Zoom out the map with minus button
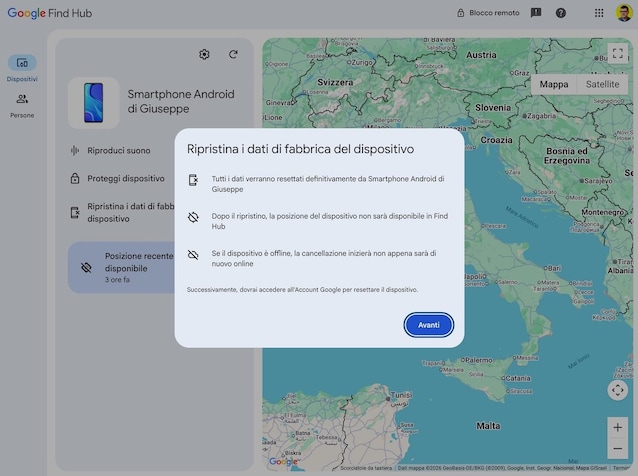Viewport: 638px width, 476px height. click(618, 449)
